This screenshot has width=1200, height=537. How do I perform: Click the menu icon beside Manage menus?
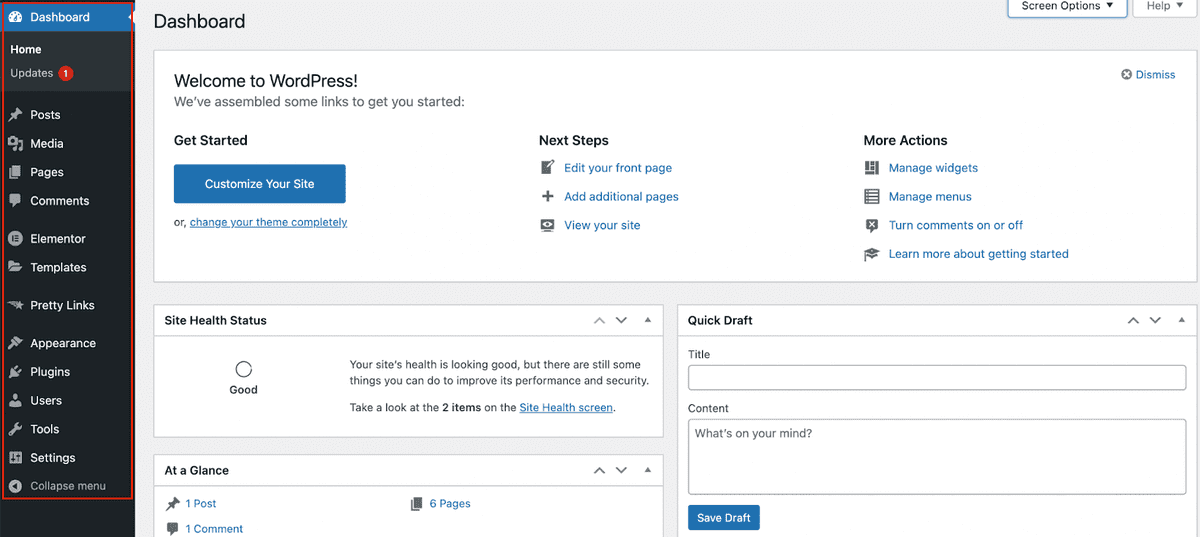[x=872, y=197]
